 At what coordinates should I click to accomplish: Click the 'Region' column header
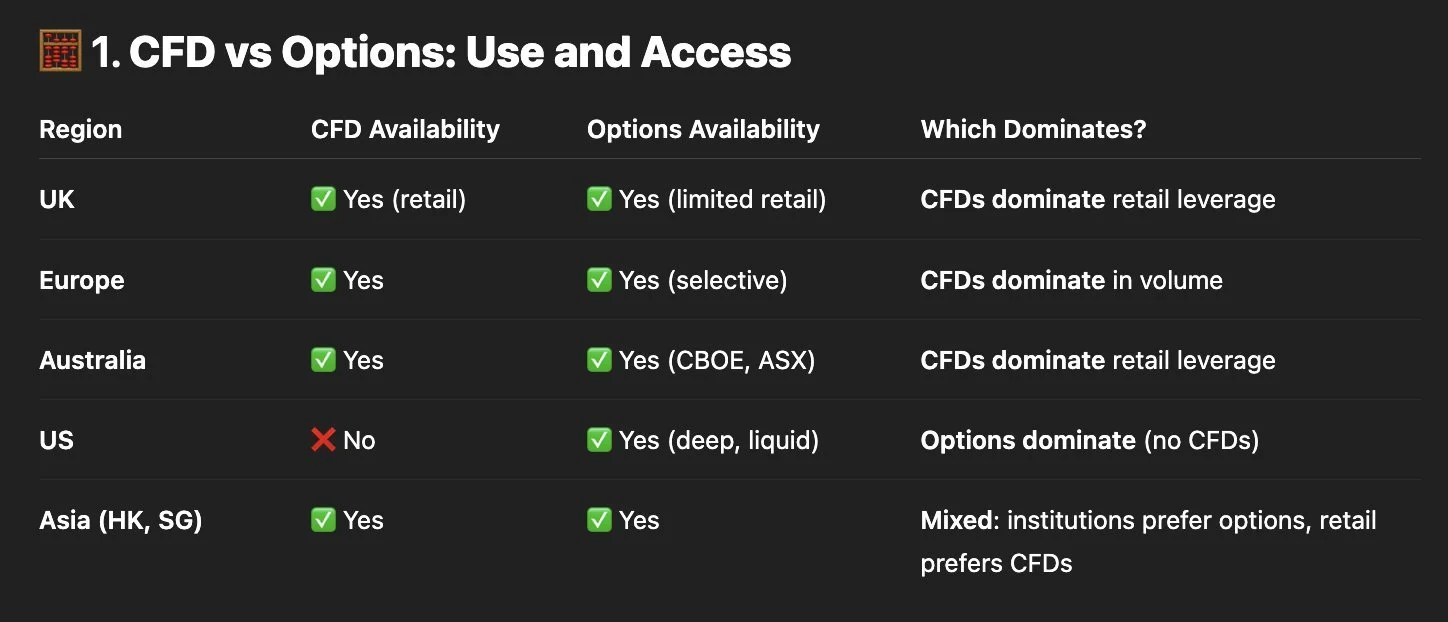pos(80,129)
